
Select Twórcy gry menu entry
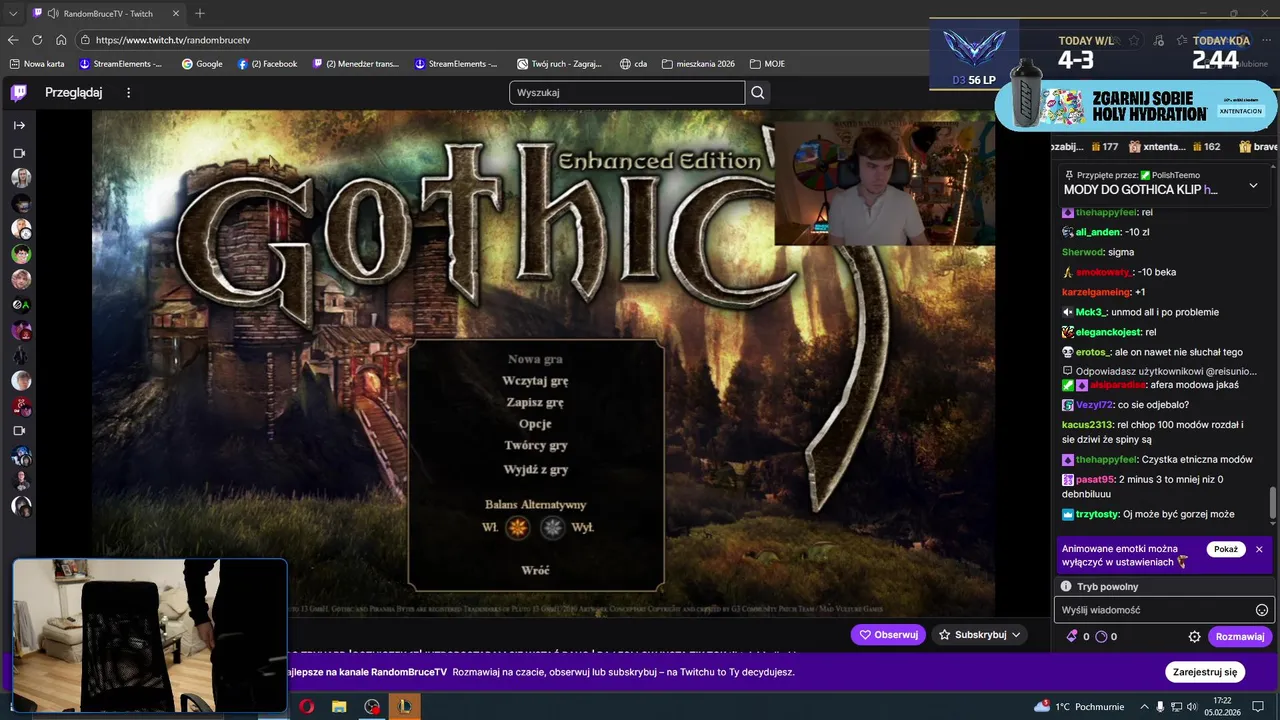click(535, 446)
